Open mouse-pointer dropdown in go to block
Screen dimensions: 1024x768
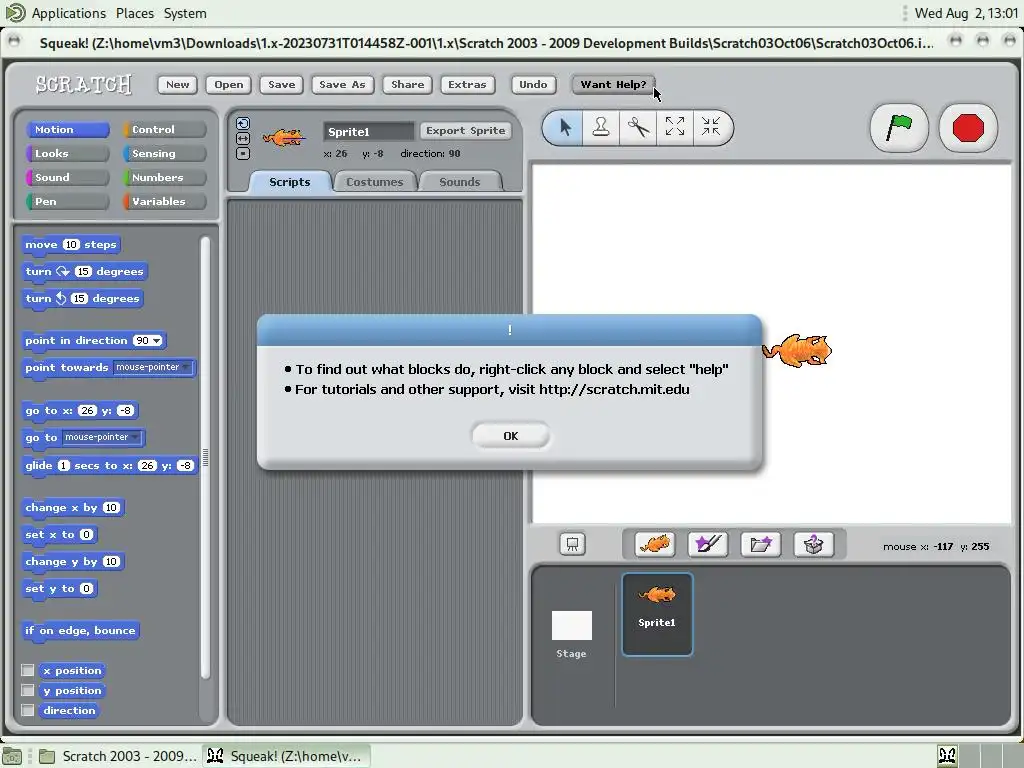pyautogui.click(x=102, y=437)
